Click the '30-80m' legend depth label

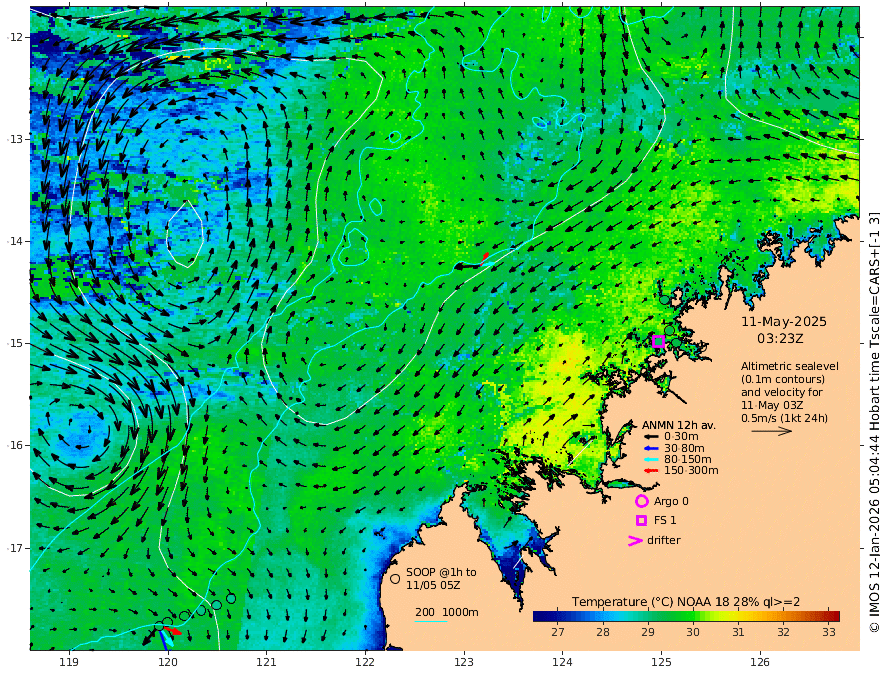[684, 448]
